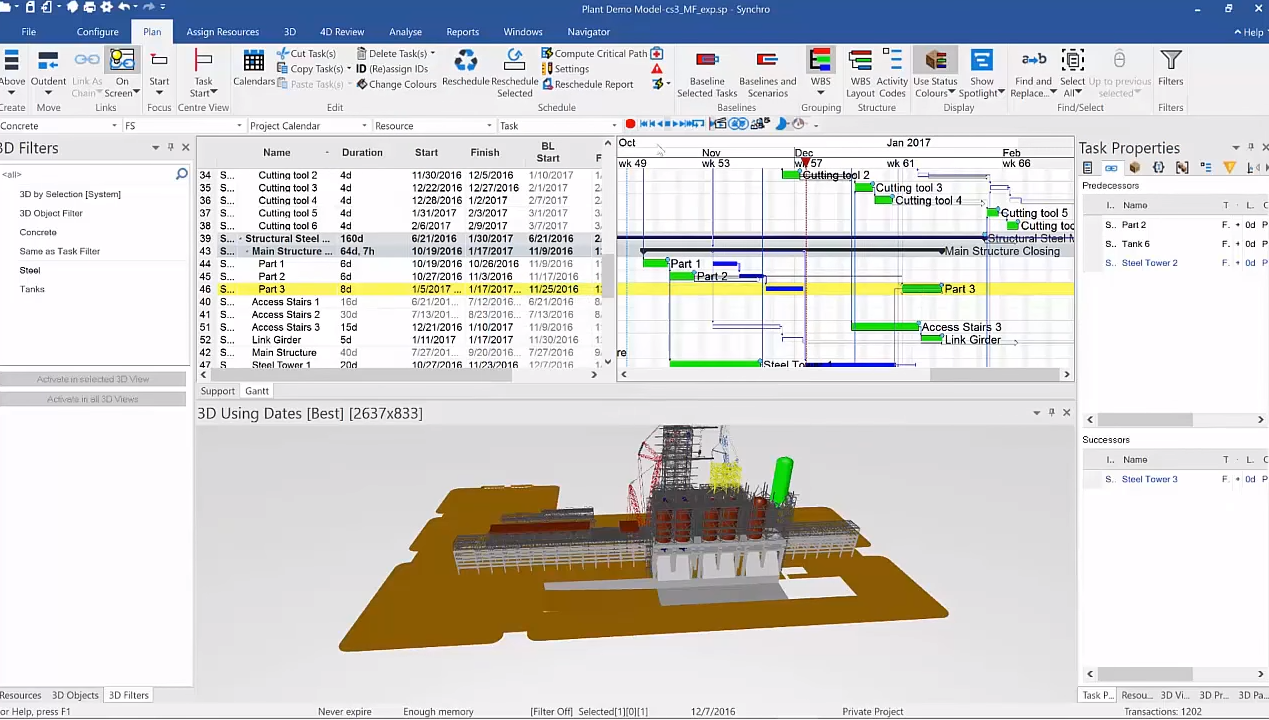Select the Steel filter
This screenshot has width=1269, height=720.
coord(30,270)
